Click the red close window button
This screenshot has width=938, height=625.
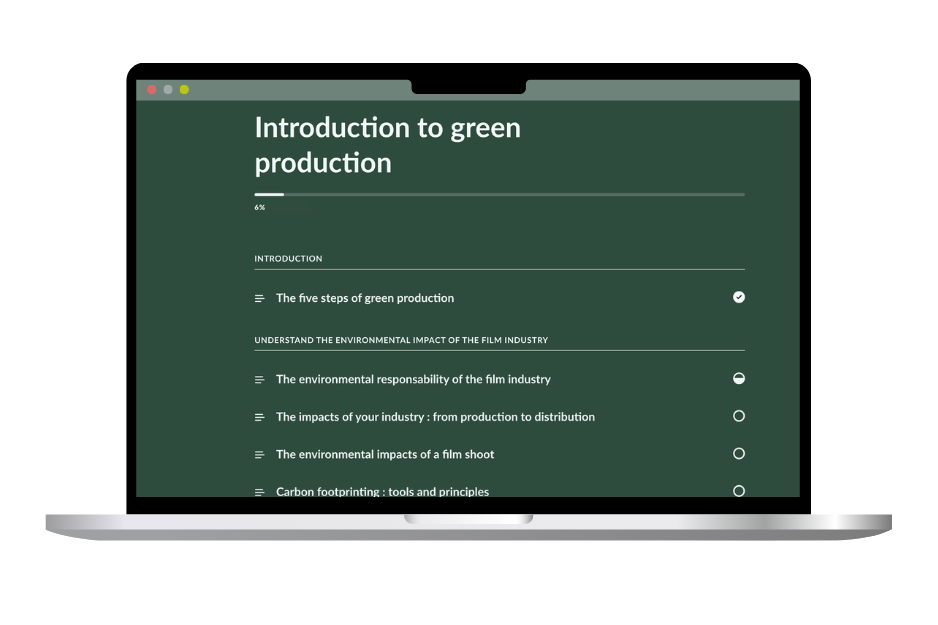coord(152,90)
